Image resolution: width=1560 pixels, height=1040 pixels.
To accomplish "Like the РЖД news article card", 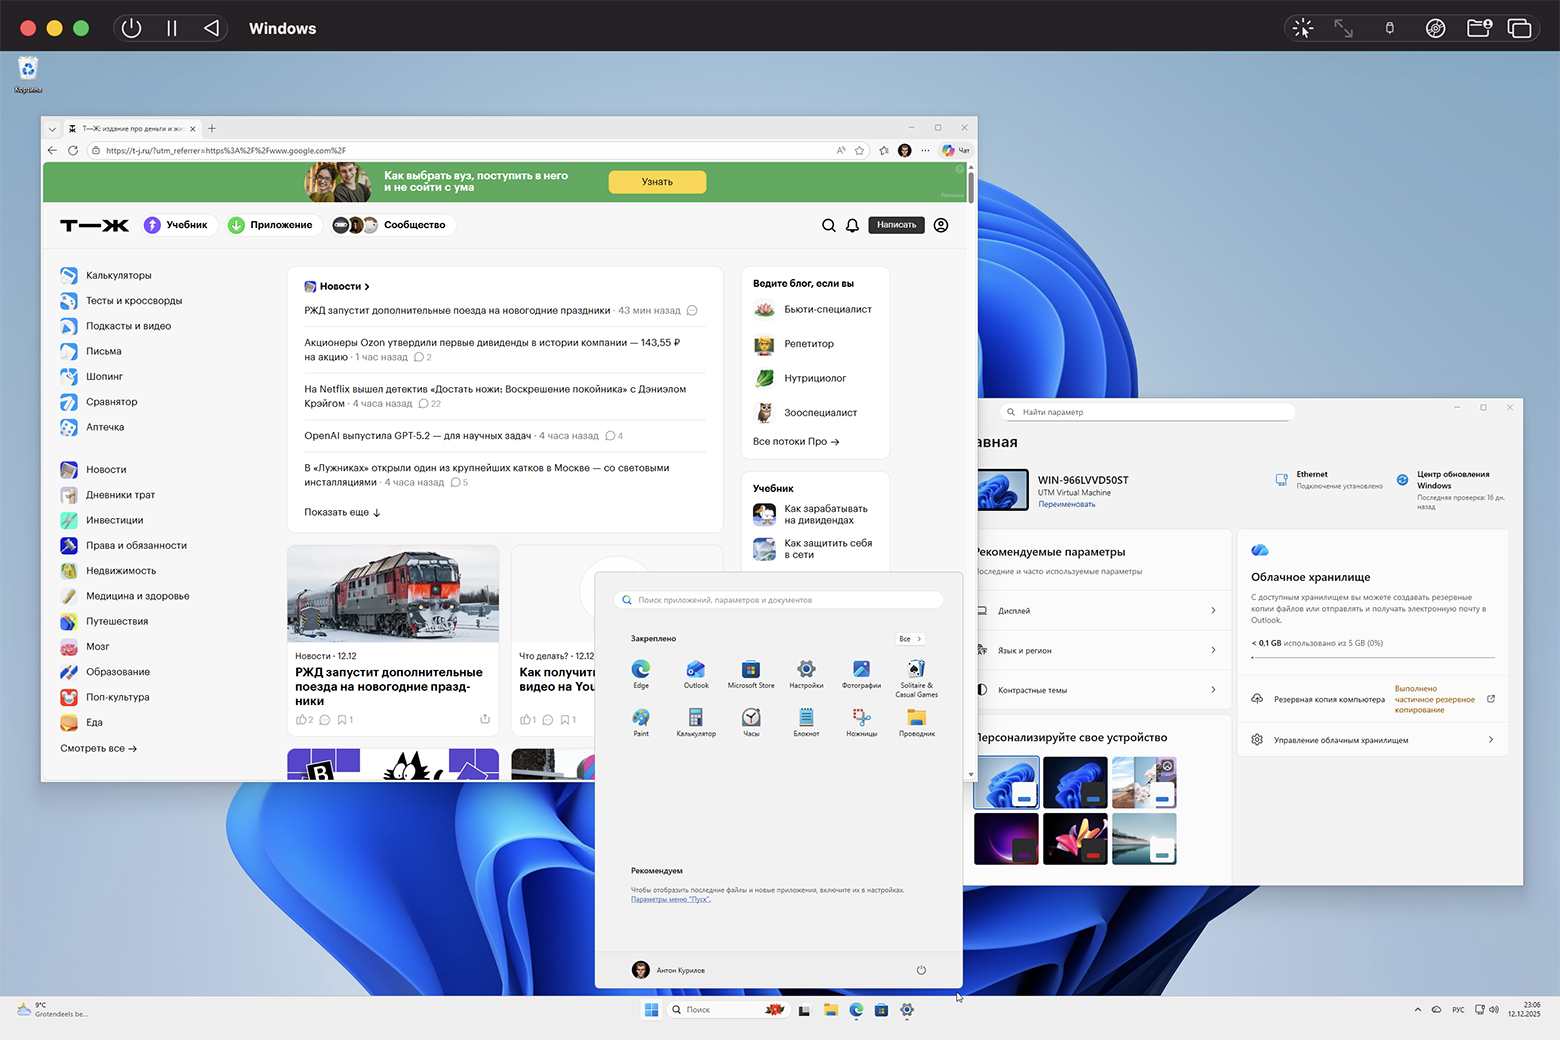I will [x=300, y=720].
